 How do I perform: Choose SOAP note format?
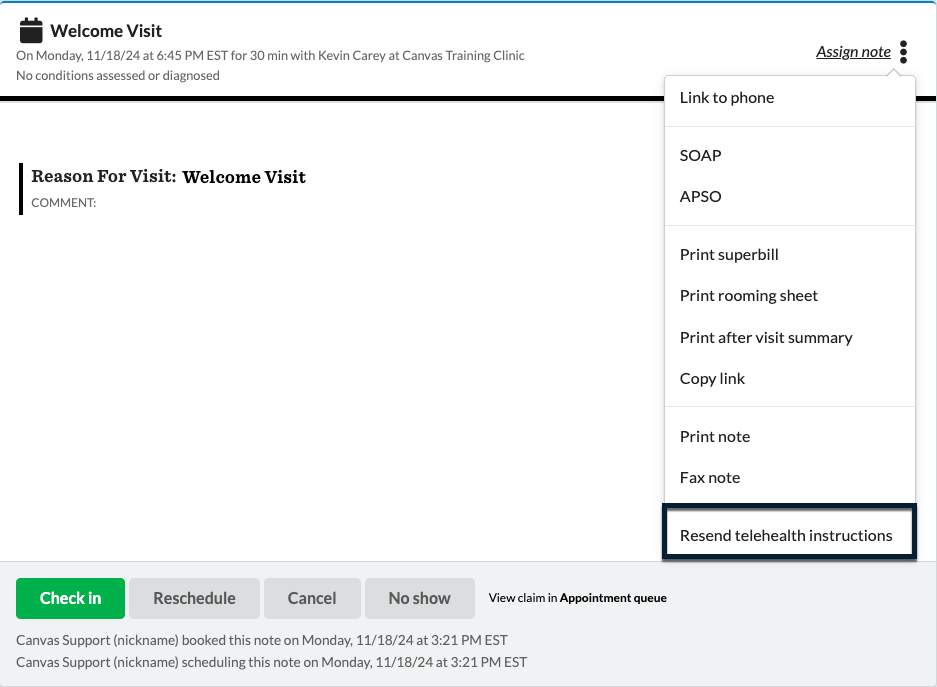[789, 155]
